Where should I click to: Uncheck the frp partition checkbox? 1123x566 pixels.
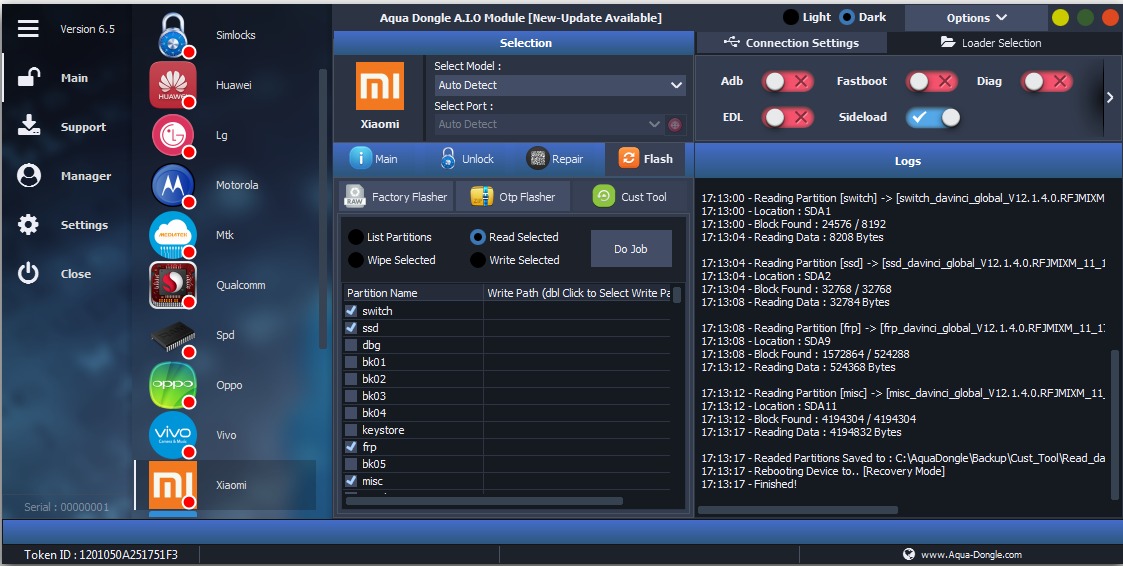(351, 446)
